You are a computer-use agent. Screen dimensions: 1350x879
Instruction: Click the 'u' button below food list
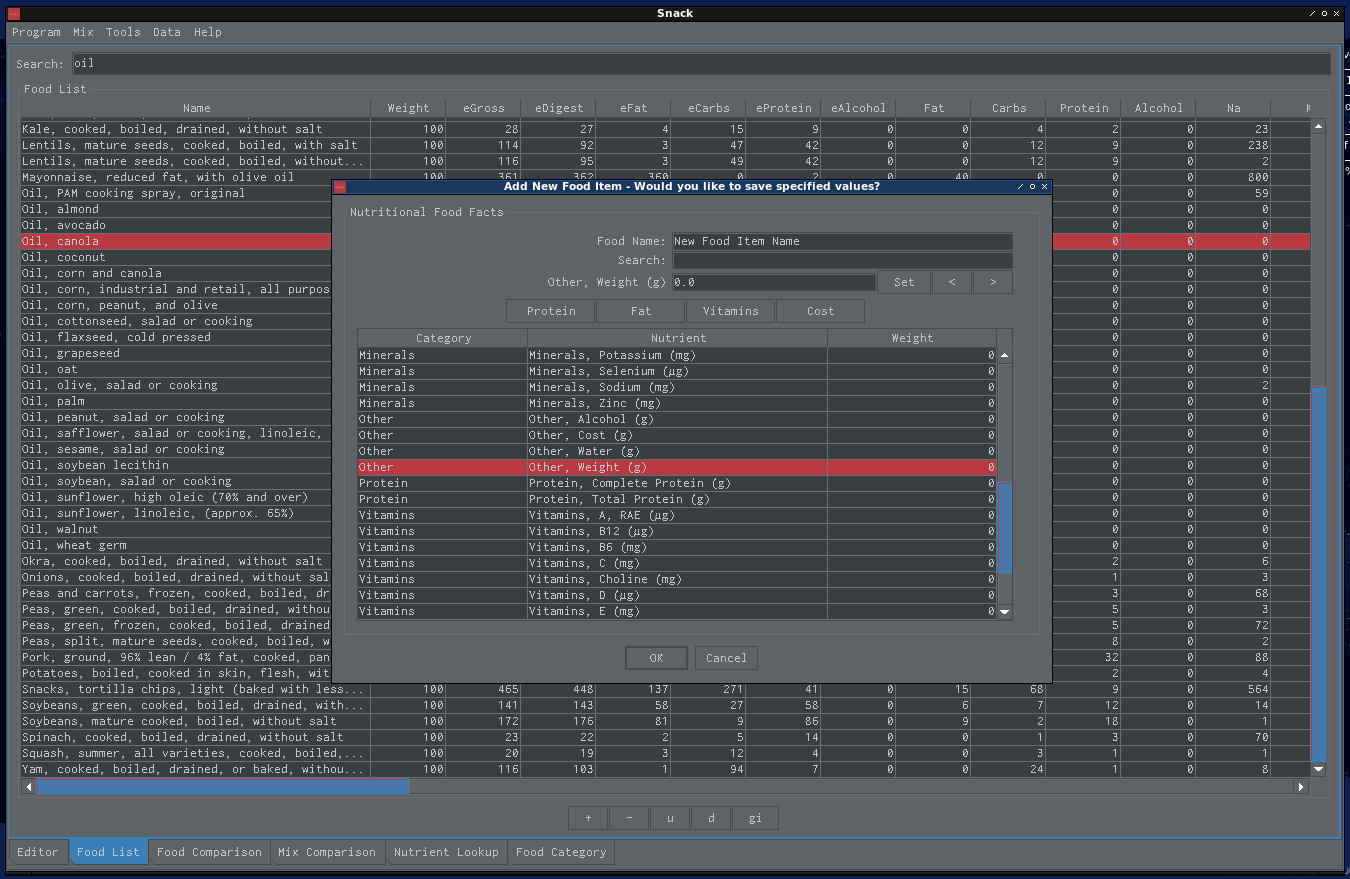[x=670, y=818]
